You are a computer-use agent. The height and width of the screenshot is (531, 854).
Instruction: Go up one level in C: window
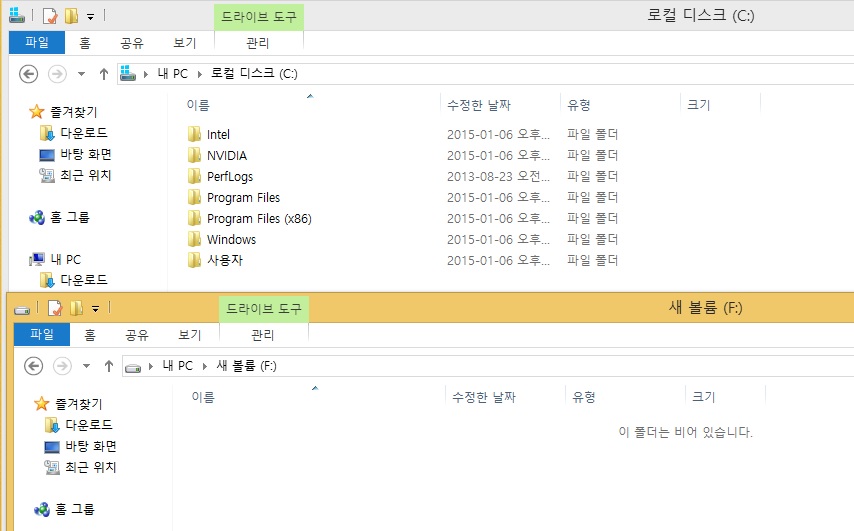(x=103, y=74)
